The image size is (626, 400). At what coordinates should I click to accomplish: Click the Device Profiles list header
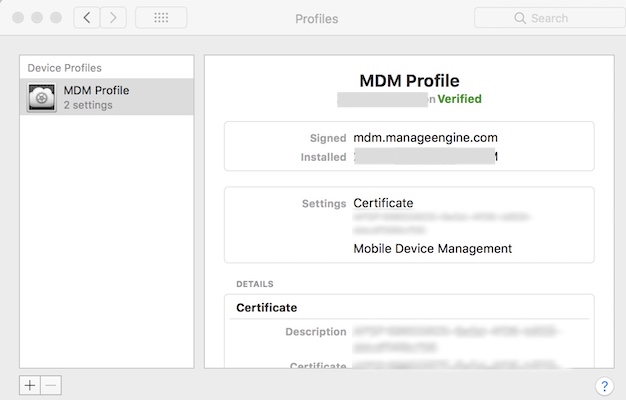pos(65,68)
